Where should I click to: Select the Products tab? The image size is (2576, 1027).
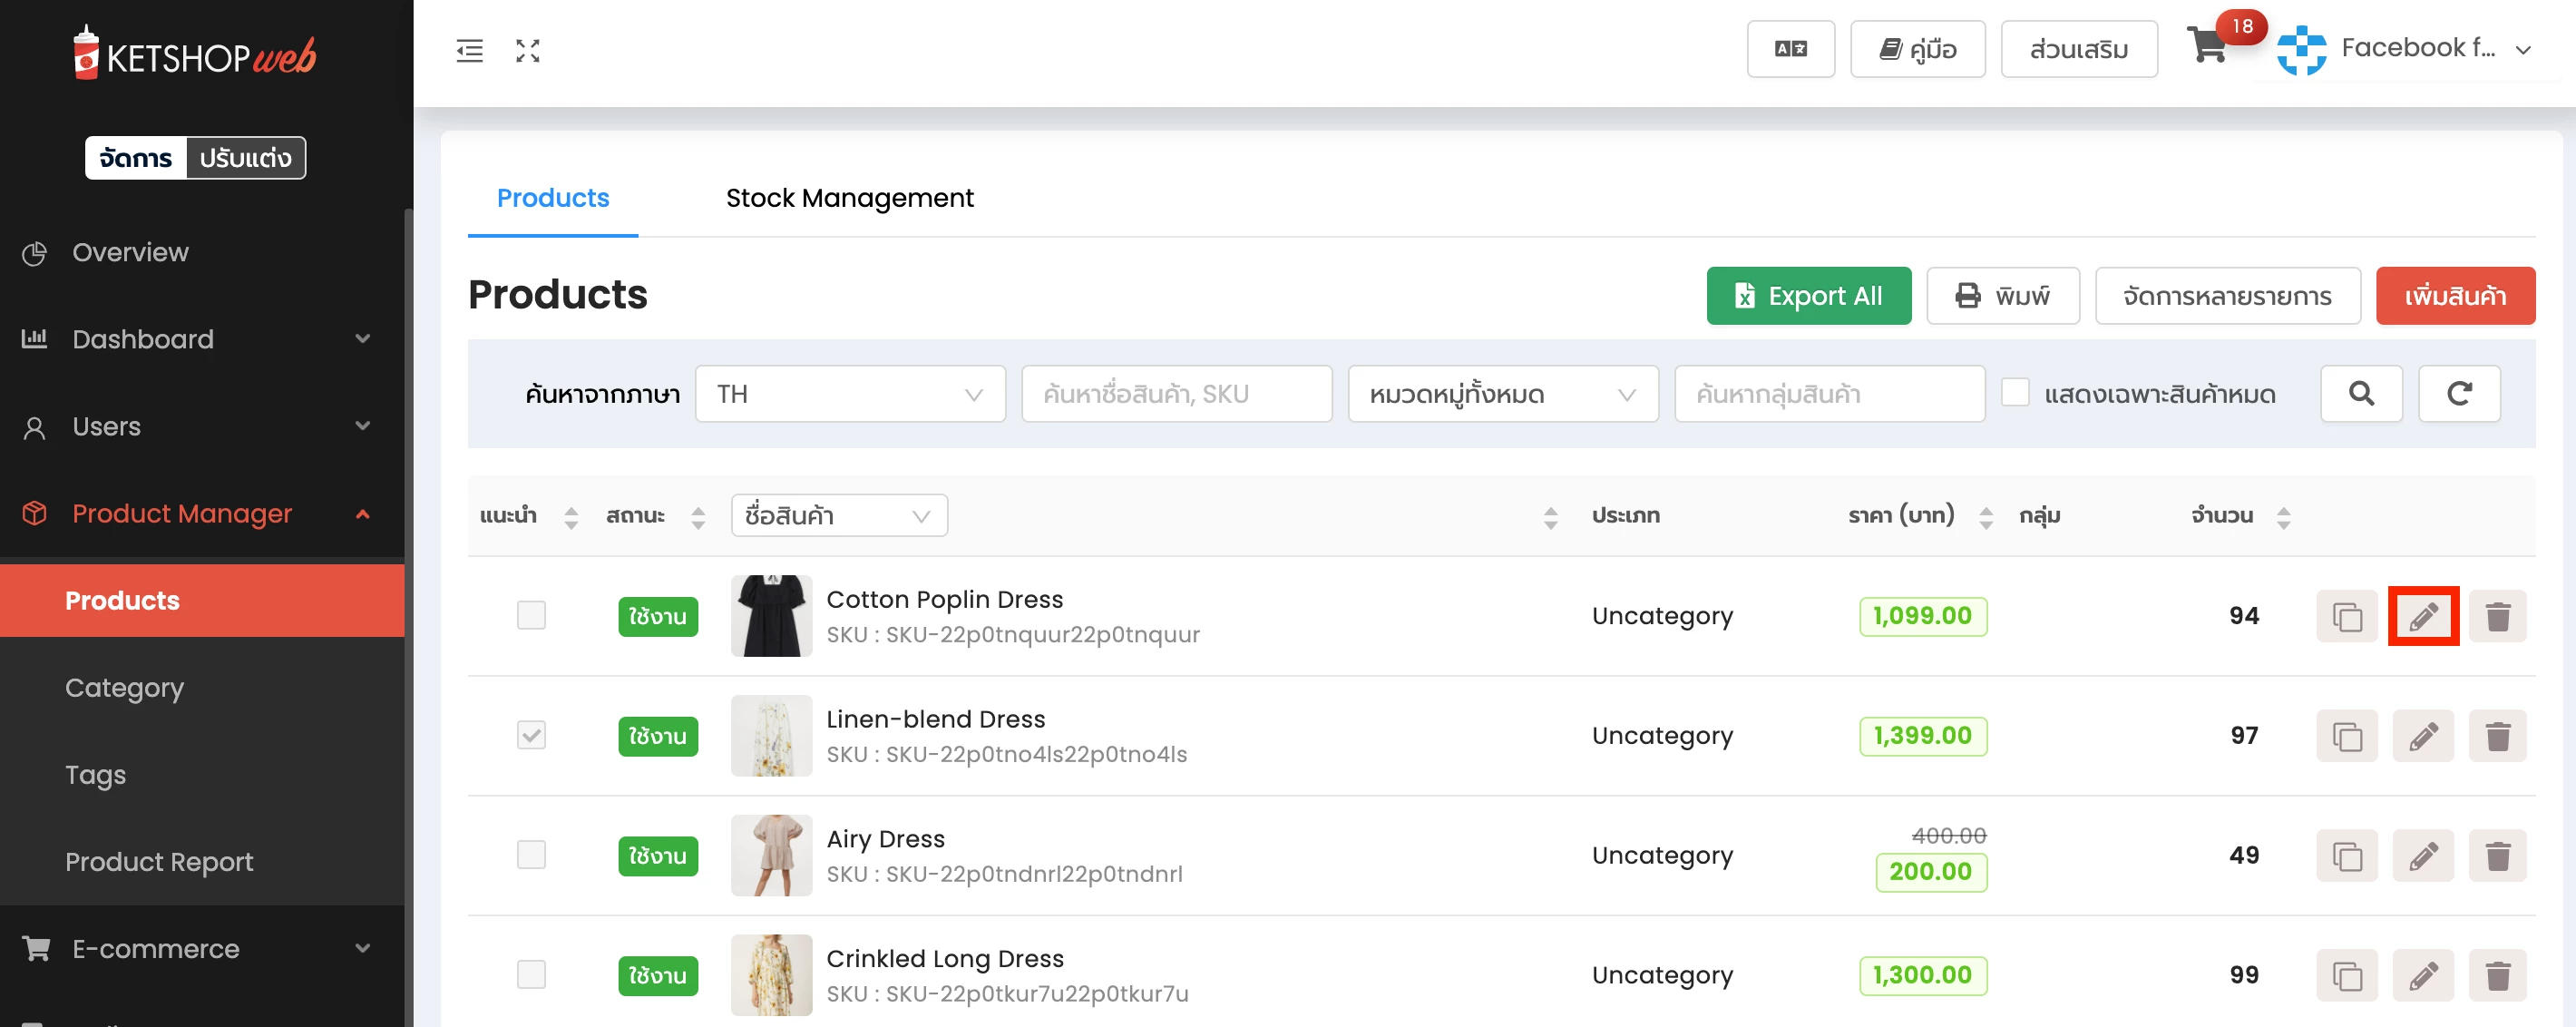553,198
